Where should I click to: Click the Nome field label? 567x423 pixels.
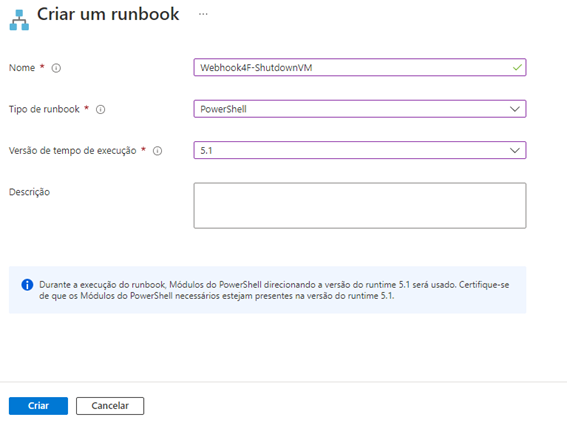[x=22, y=68]
